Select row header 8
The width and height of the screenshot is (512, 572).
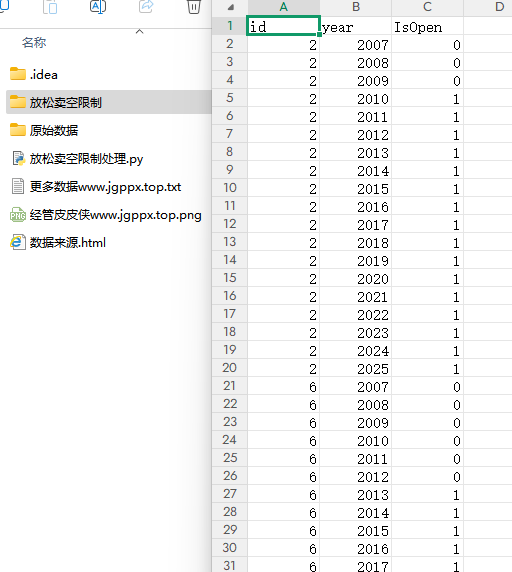pos(229,152)
